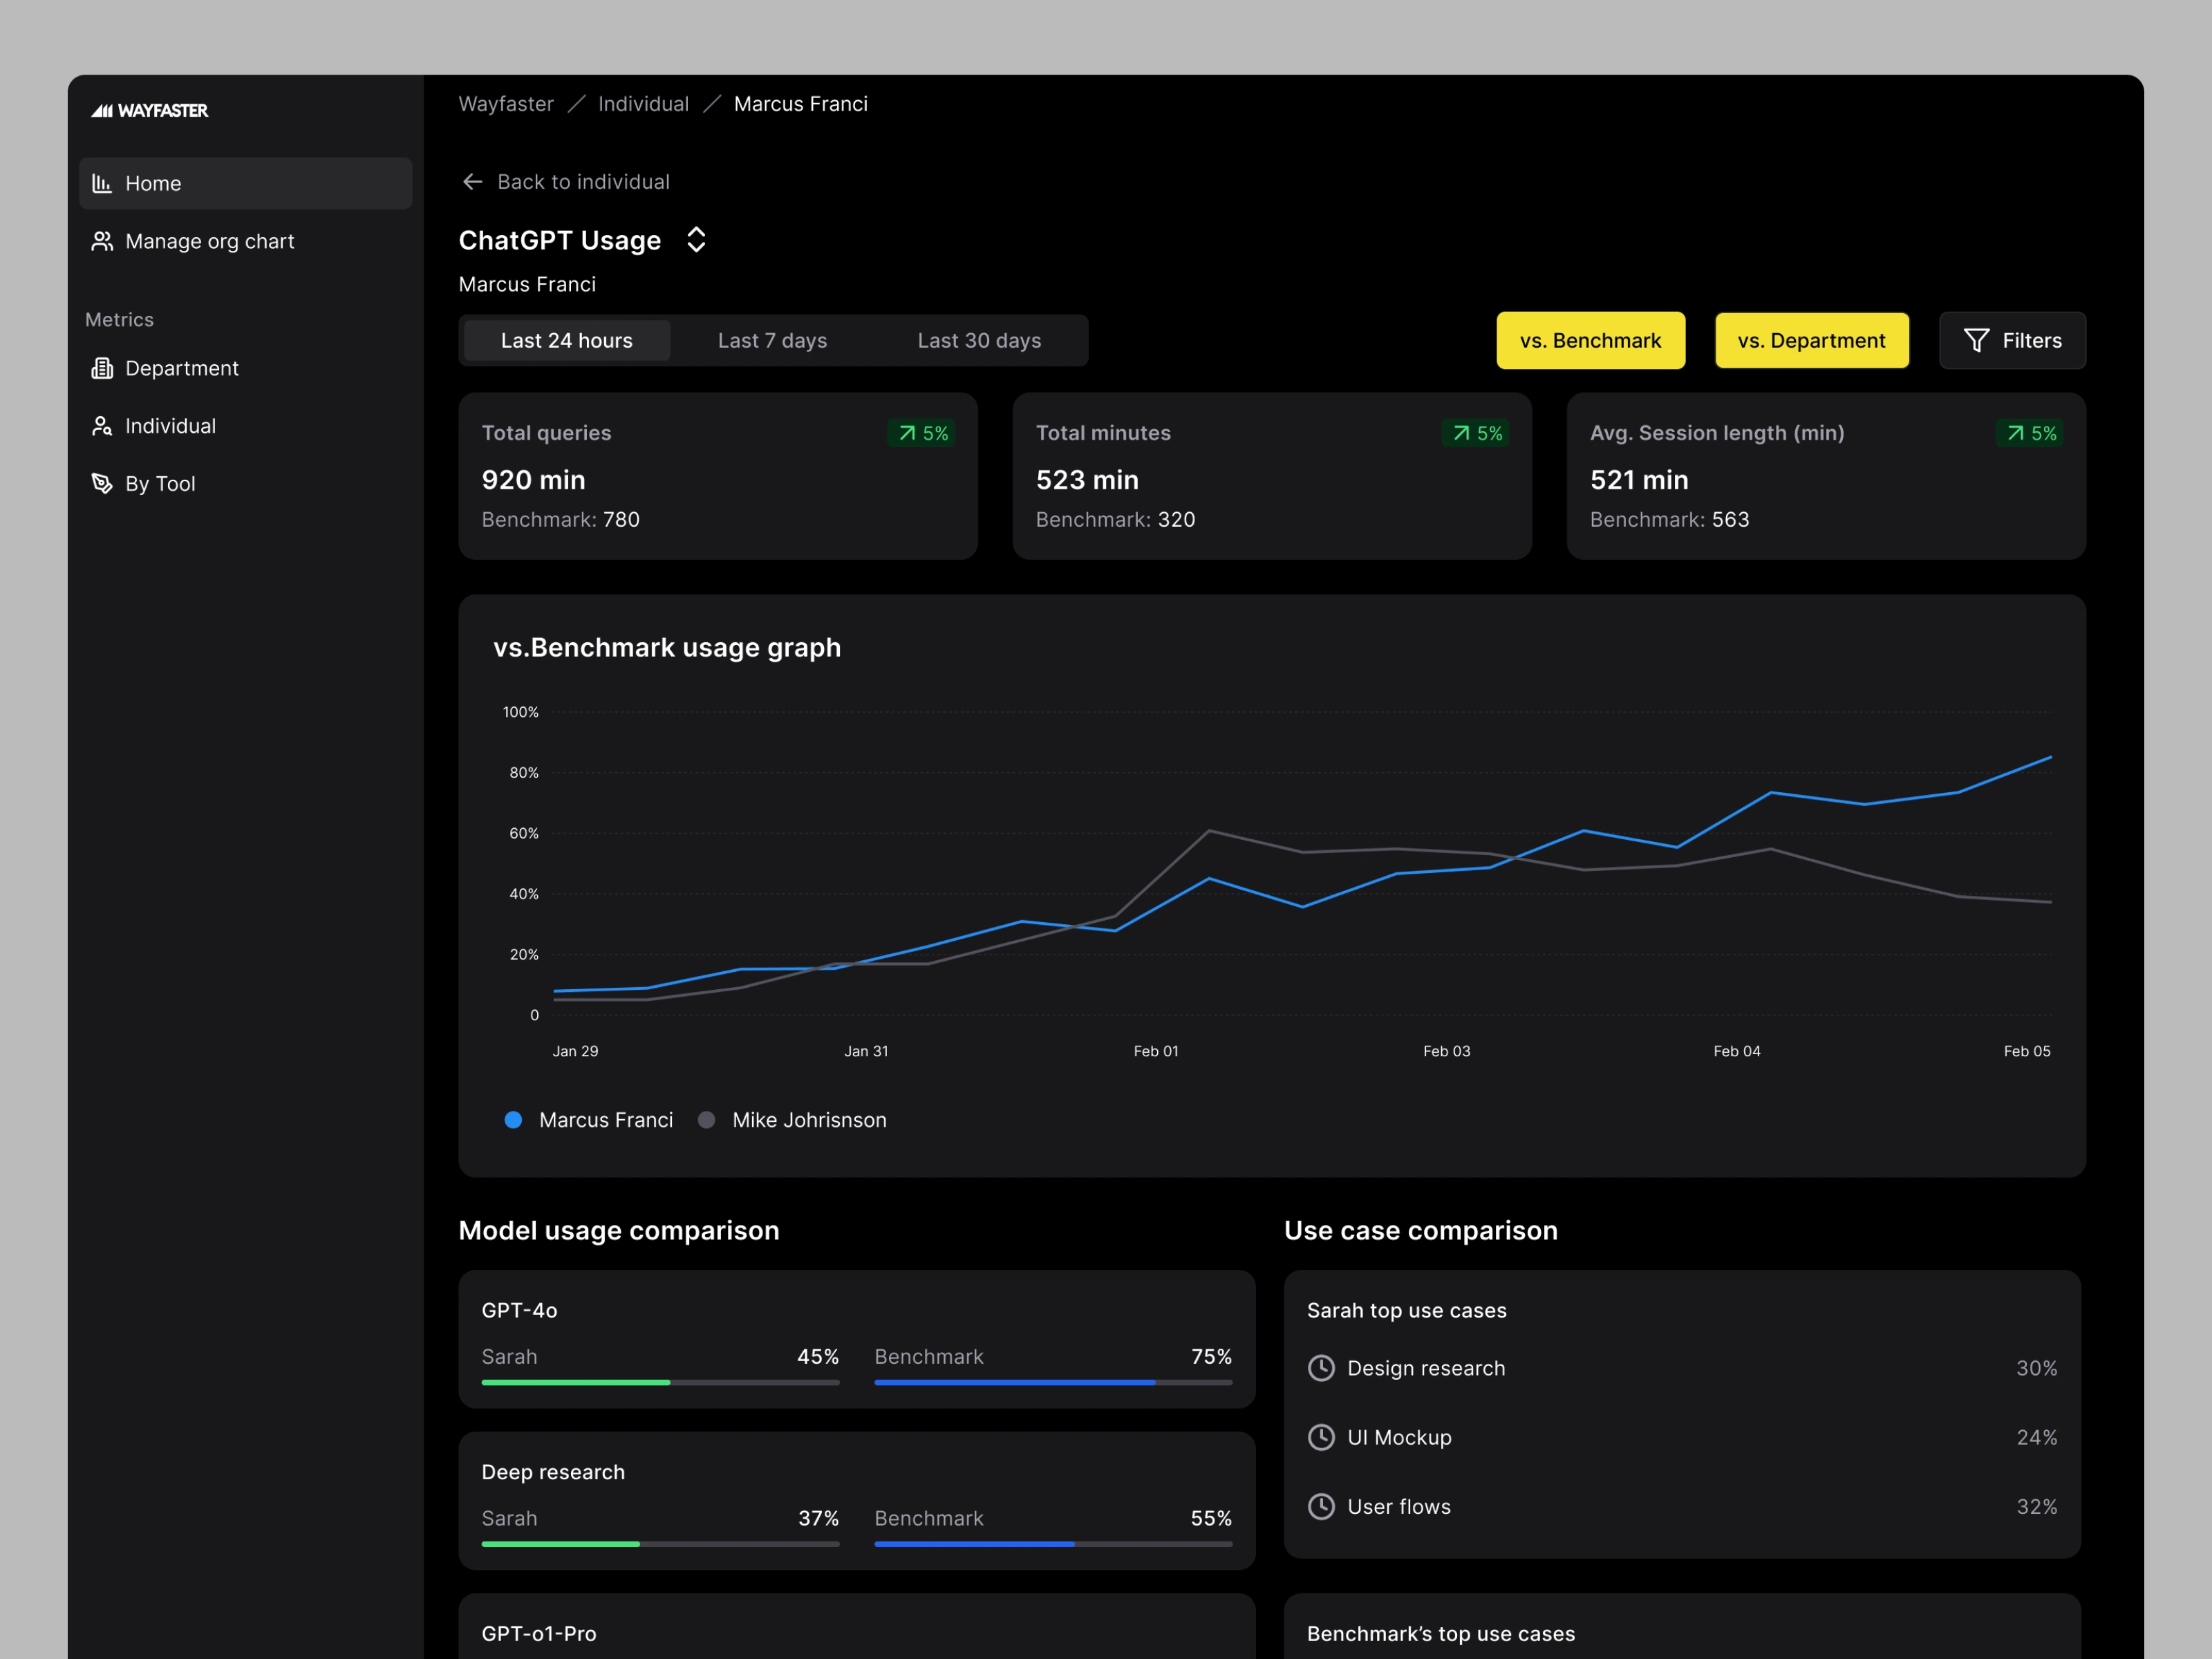This screenshot has width=2212, height=1659.
Task: Click Use case comparison heading
Action: pos(1421,1230)
